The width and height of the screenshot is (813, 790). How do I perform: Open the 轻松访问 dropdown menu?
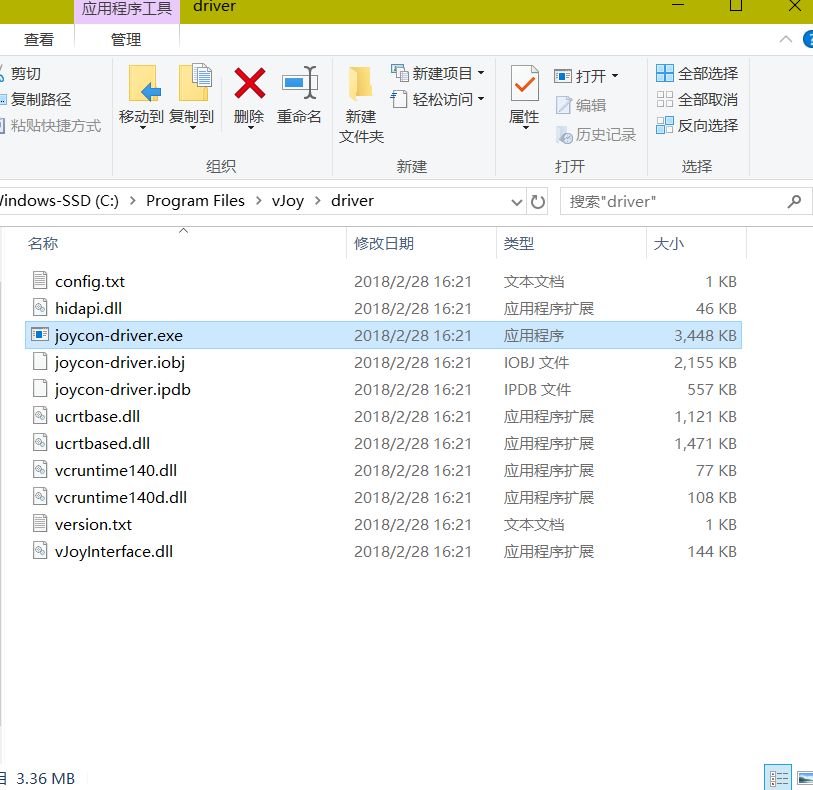[x=481, y=100]
